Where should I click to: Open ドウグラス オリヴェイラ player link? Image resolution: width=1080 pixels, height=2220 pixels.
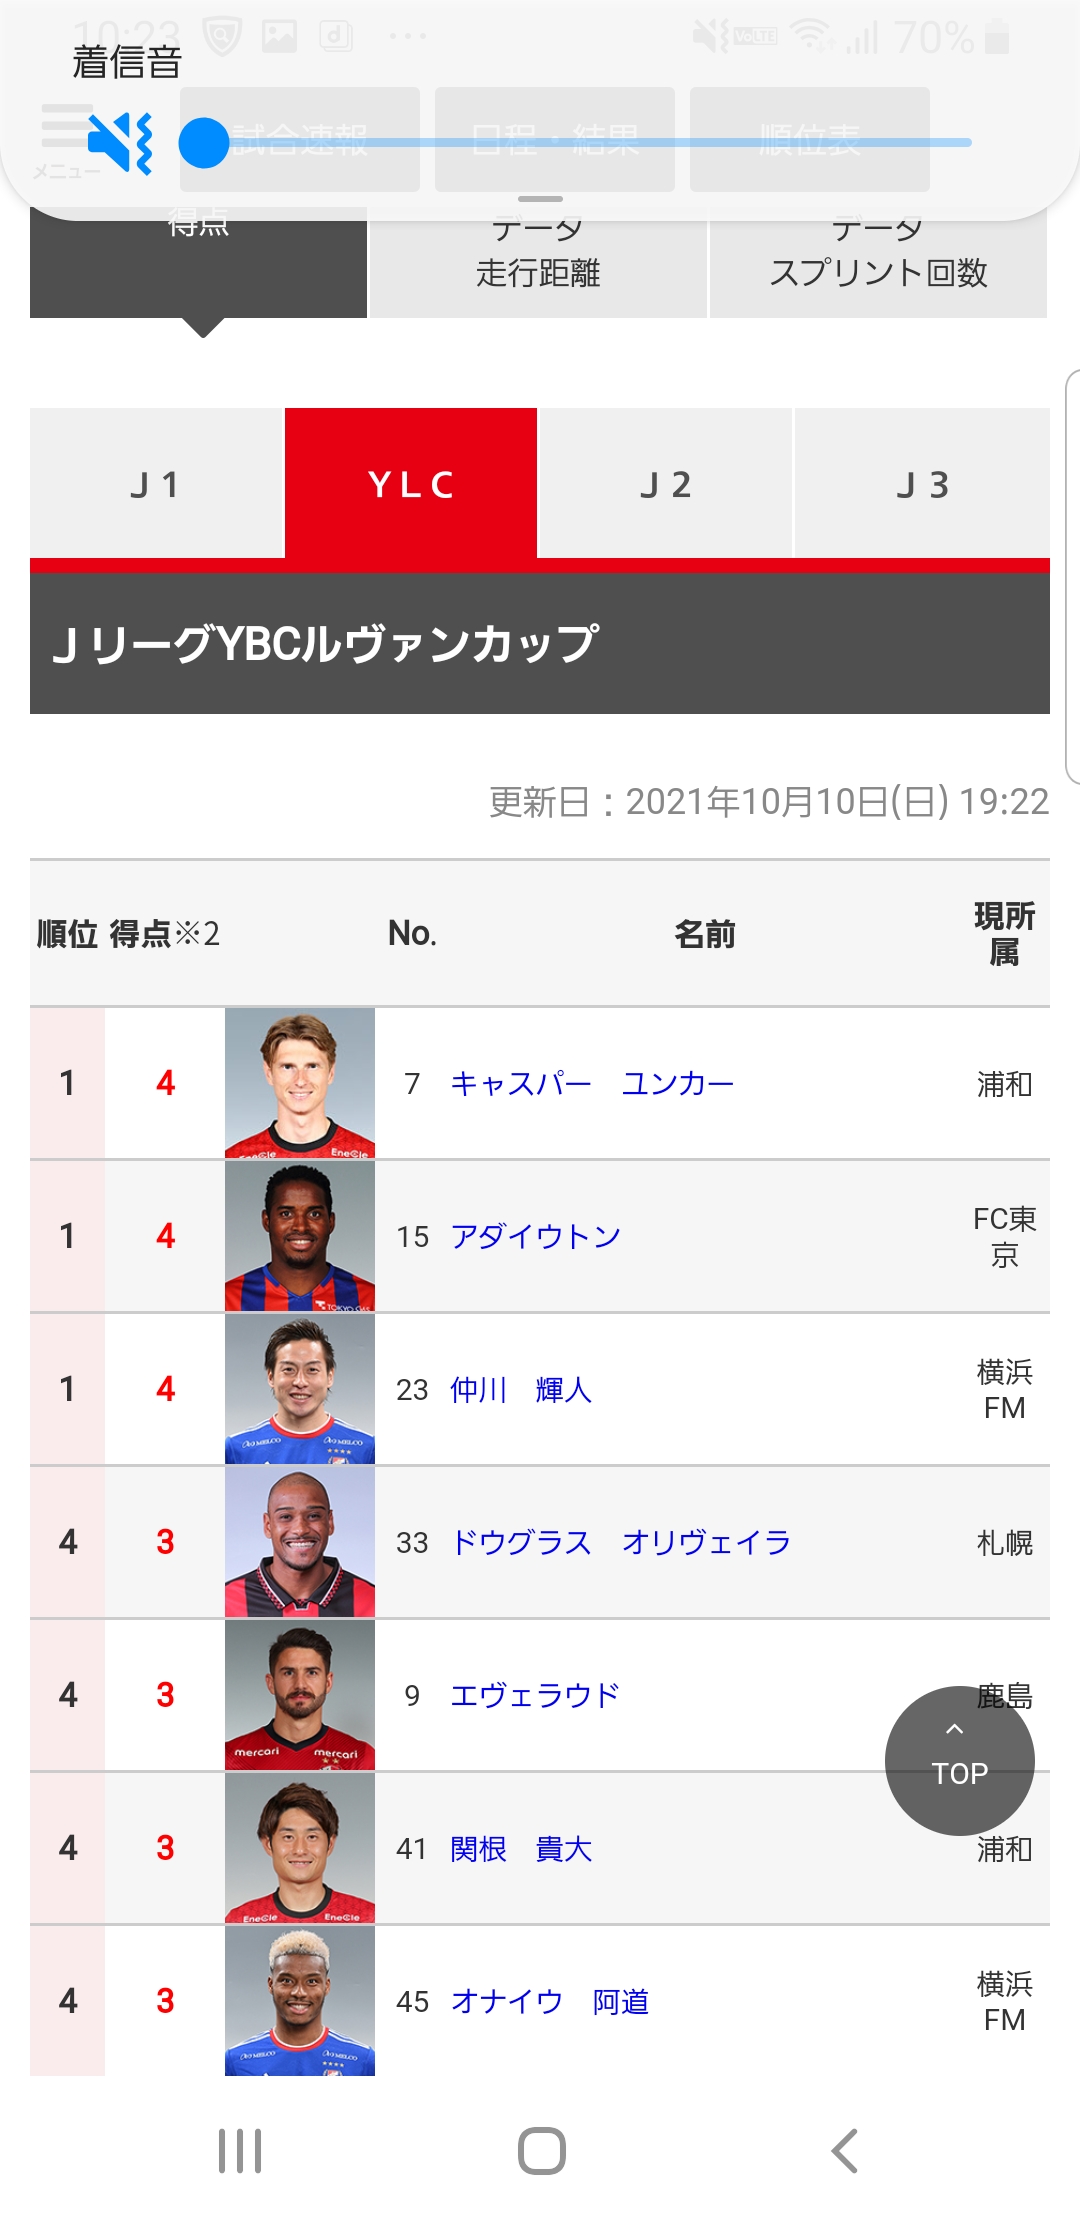pos(620,1543)
